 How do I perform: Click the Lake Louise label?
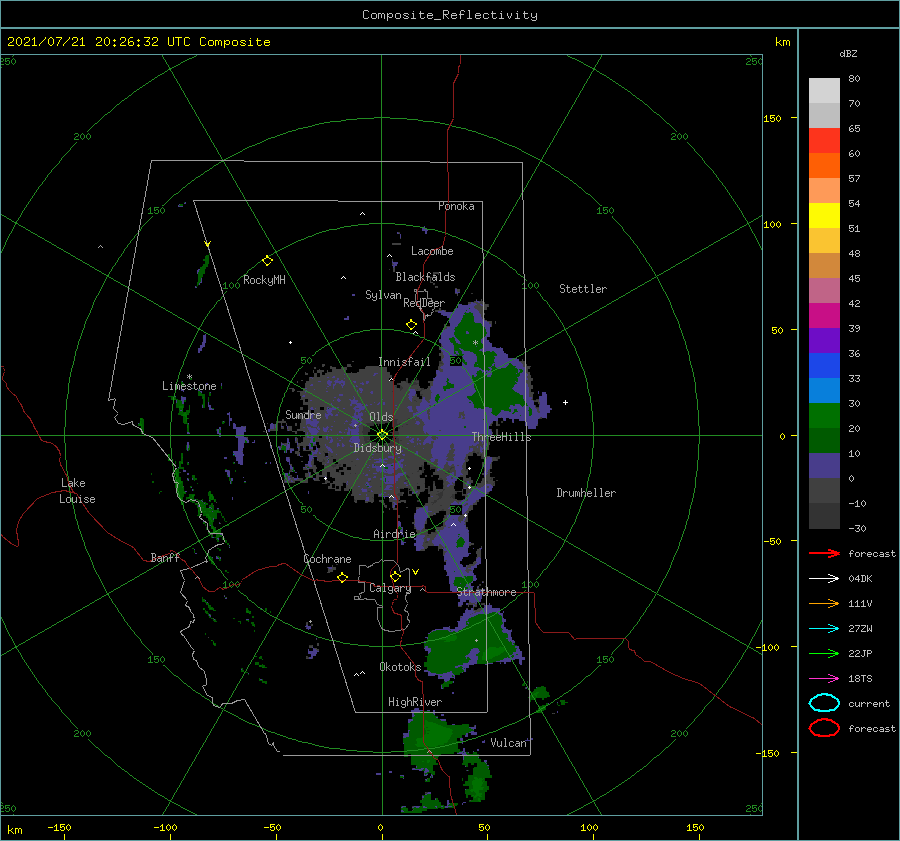(x=77, y=491)
